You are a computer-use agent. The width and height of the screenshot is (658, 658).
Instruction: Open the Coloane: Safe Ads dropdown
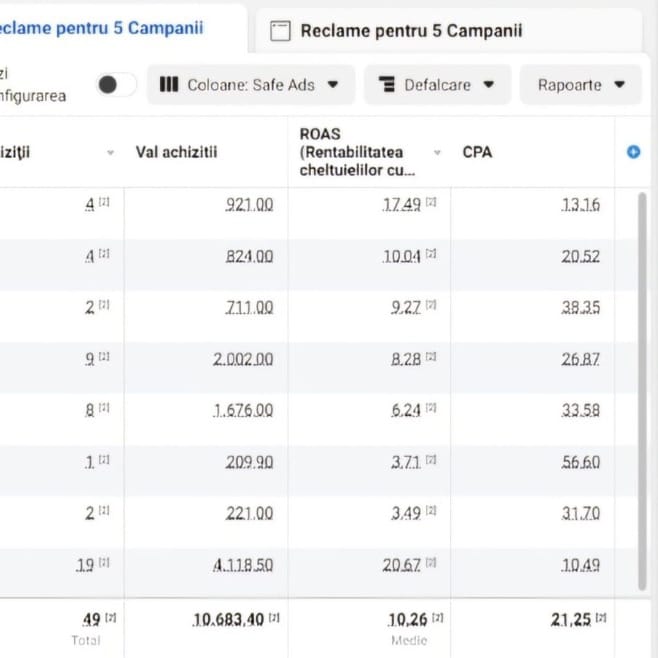coord(256,85)
